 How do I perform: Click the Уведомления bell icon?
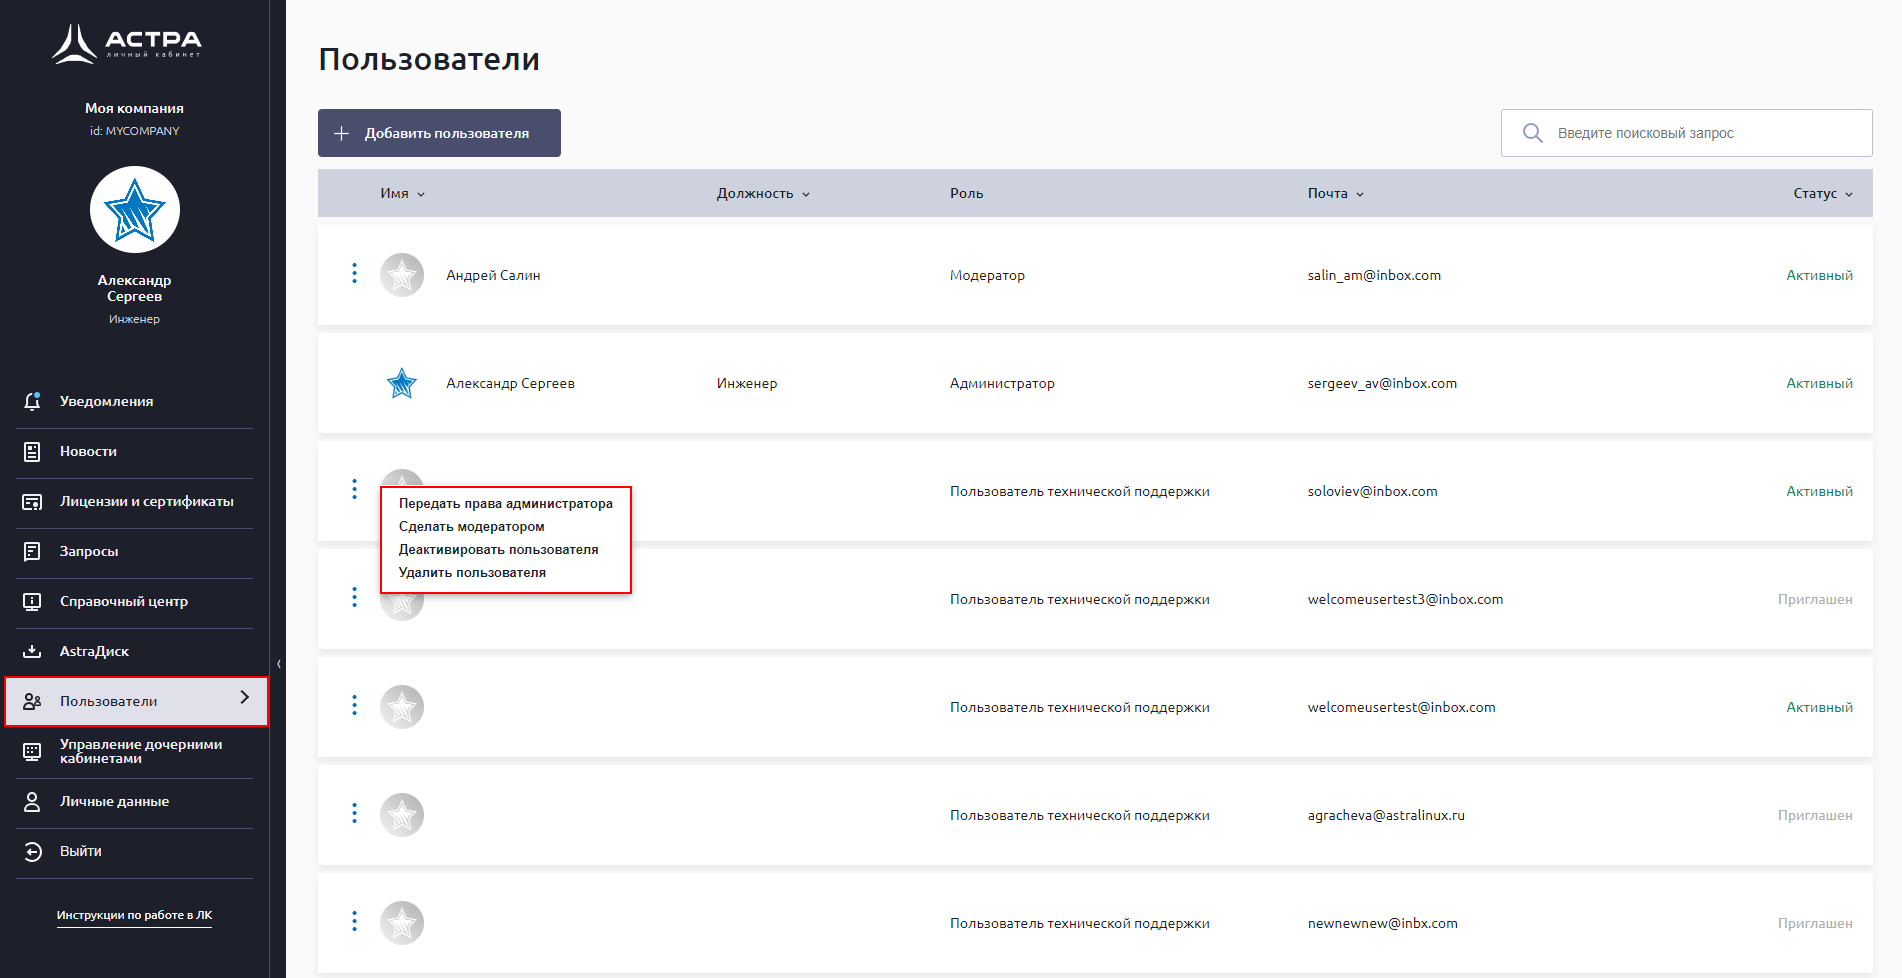pos(32,401)
